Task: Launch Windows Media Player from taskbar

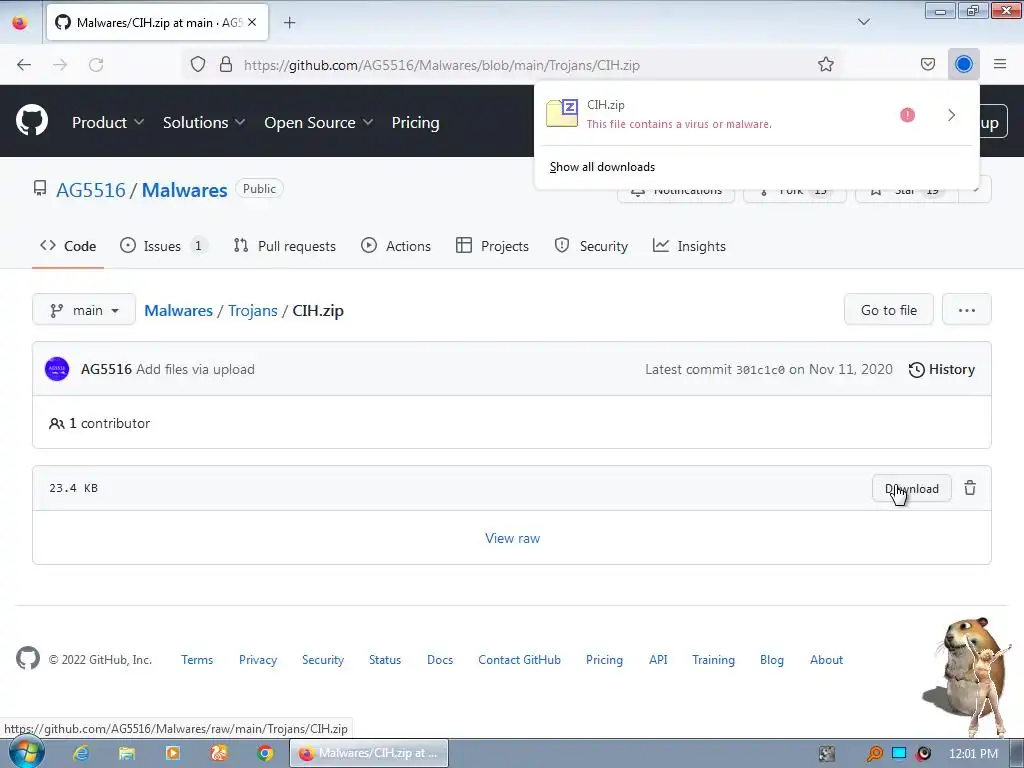Action: 173,754
